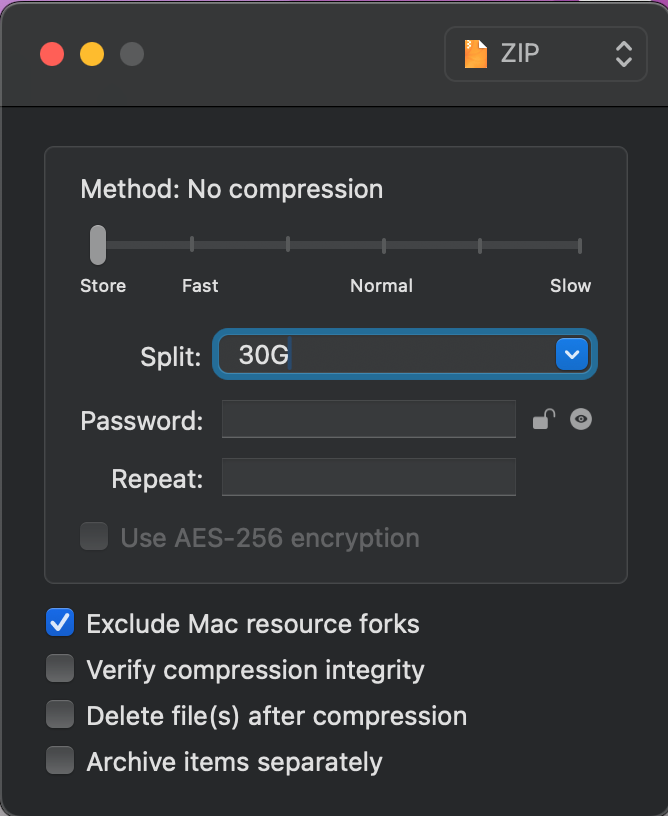
Task: Expand the Split size dropdown arrow
Action: coord(572,354)
